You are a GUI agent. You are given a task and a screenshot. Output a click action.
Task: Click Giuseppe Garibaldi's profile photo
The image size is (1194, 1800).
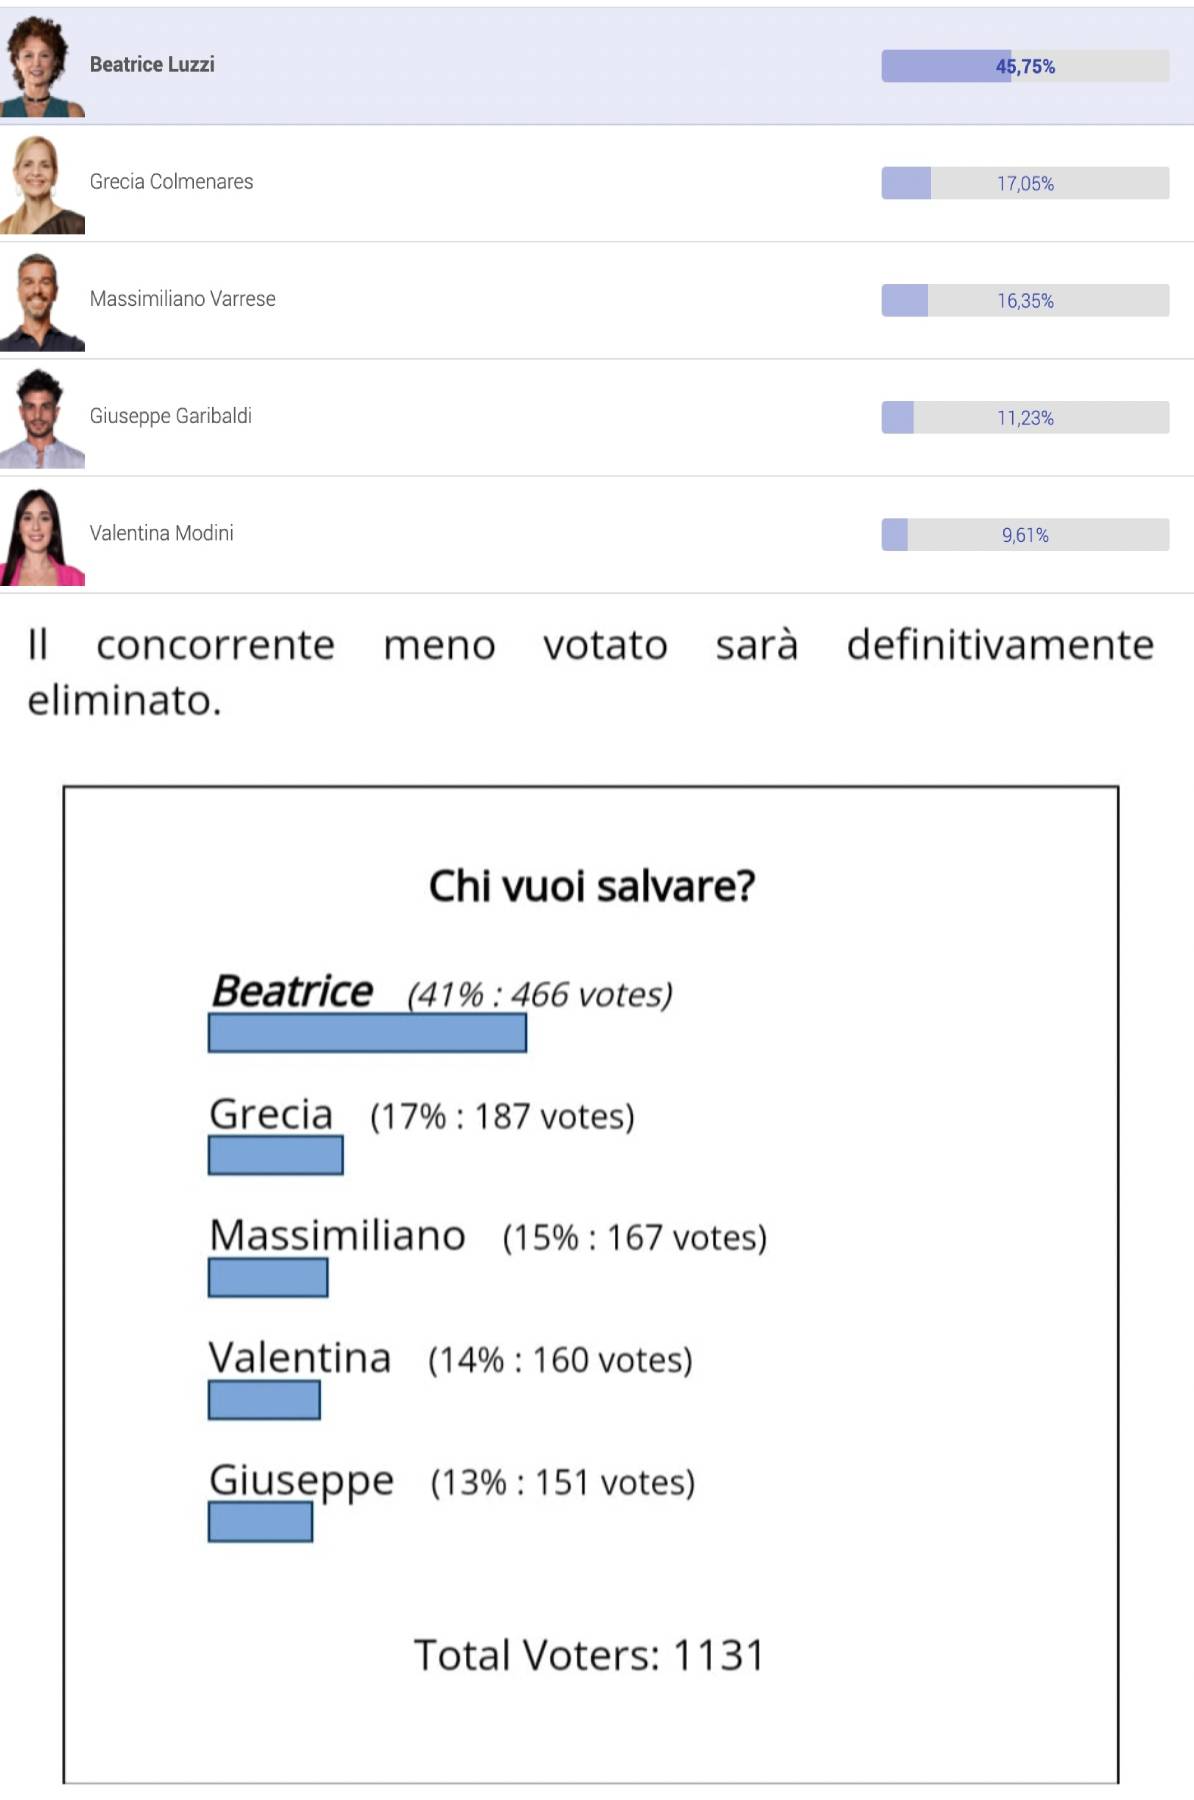42,418
